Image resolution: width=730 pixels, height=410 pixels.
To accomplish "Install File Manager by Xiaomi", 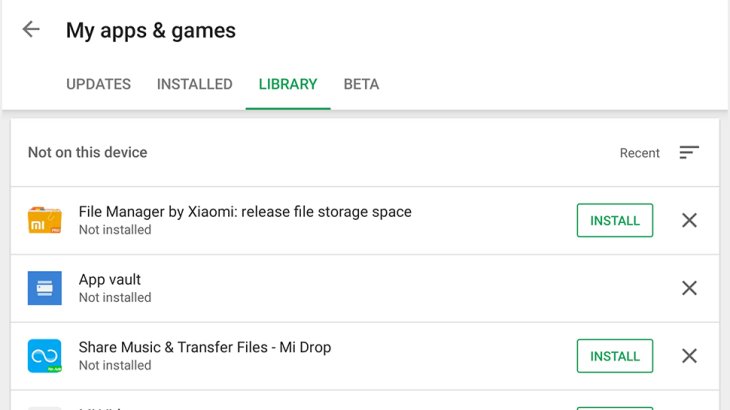I will point(614,220).
